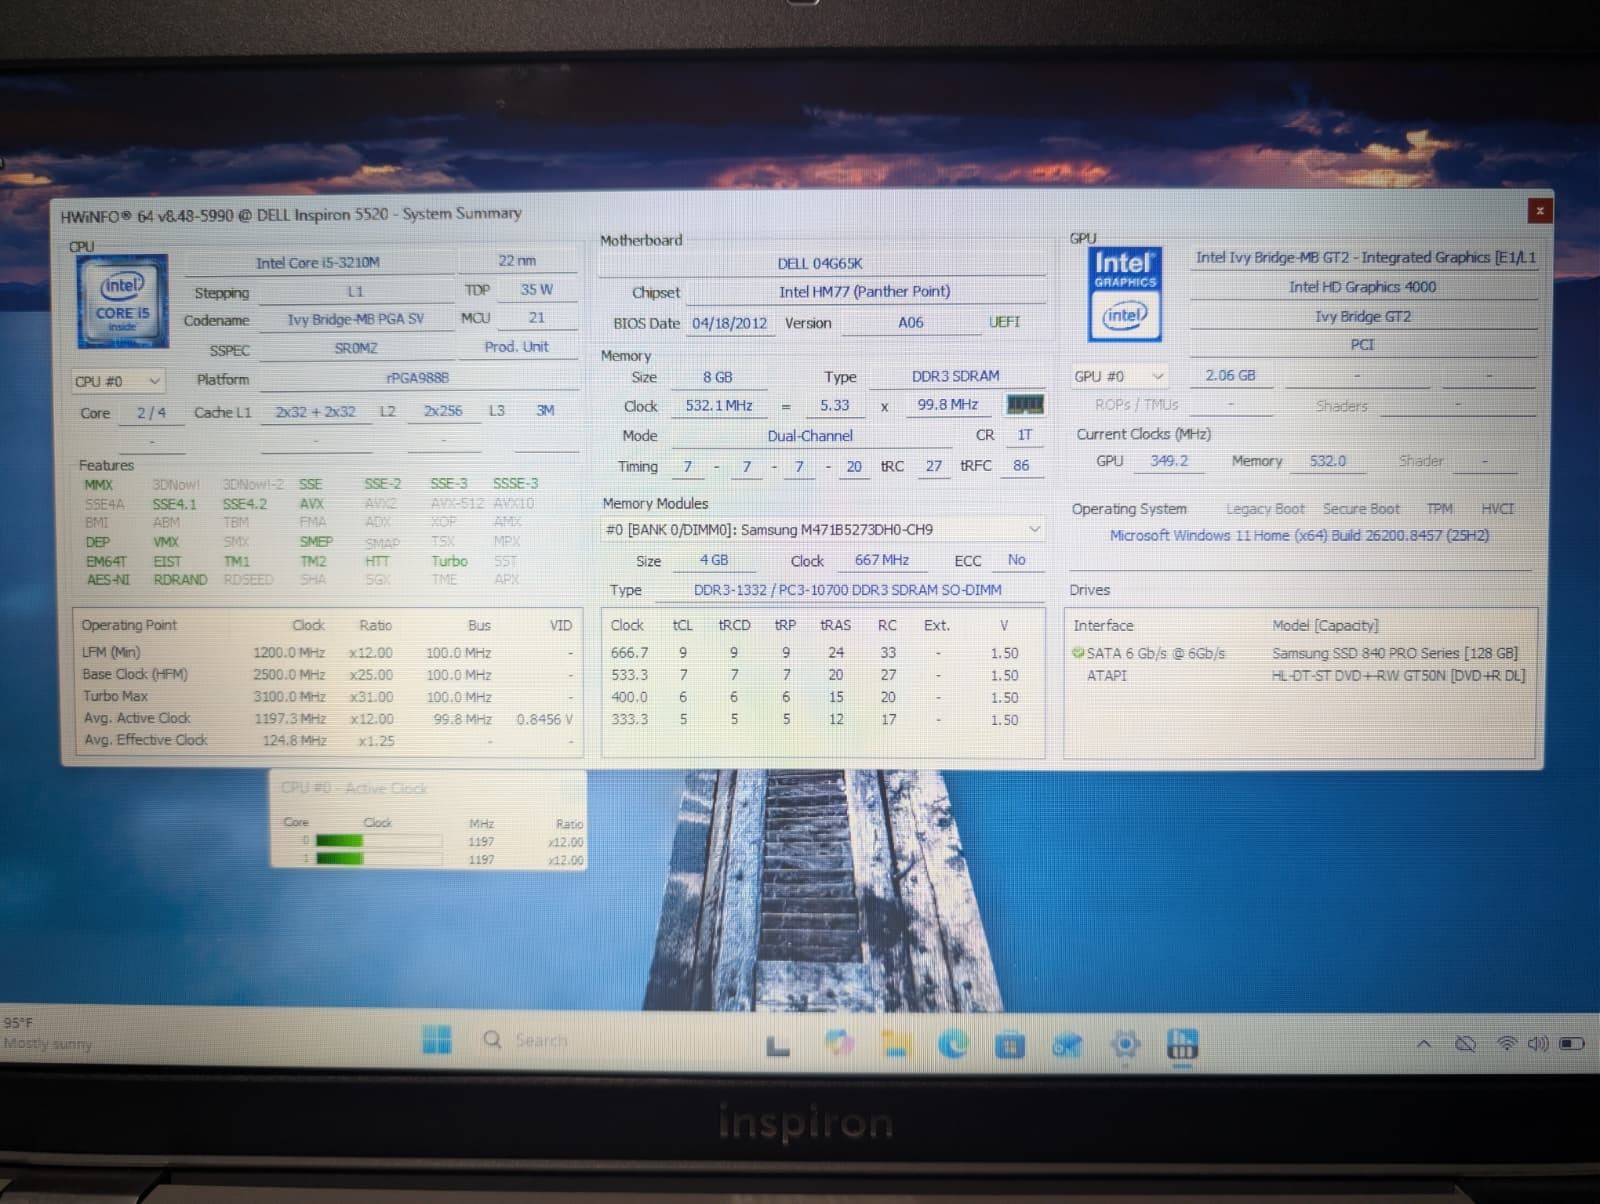
Task: Click the 2.06 GB GPU memory value
Action: [1230, 376]
